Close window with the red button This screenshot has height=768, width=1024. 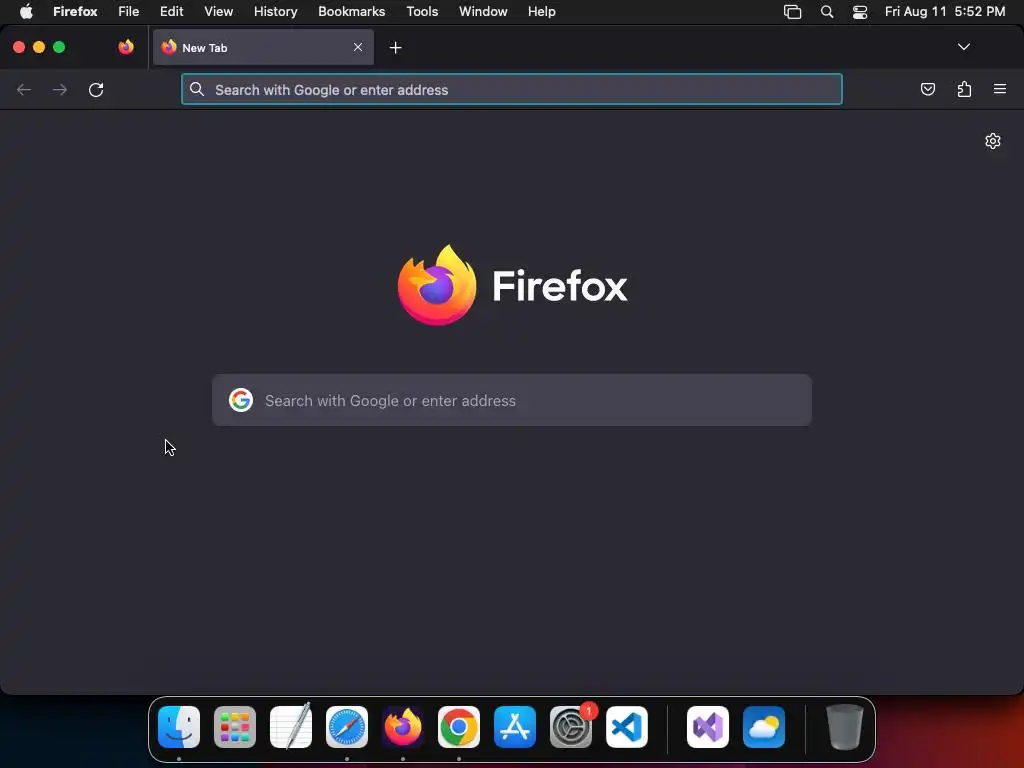[19, 47]
